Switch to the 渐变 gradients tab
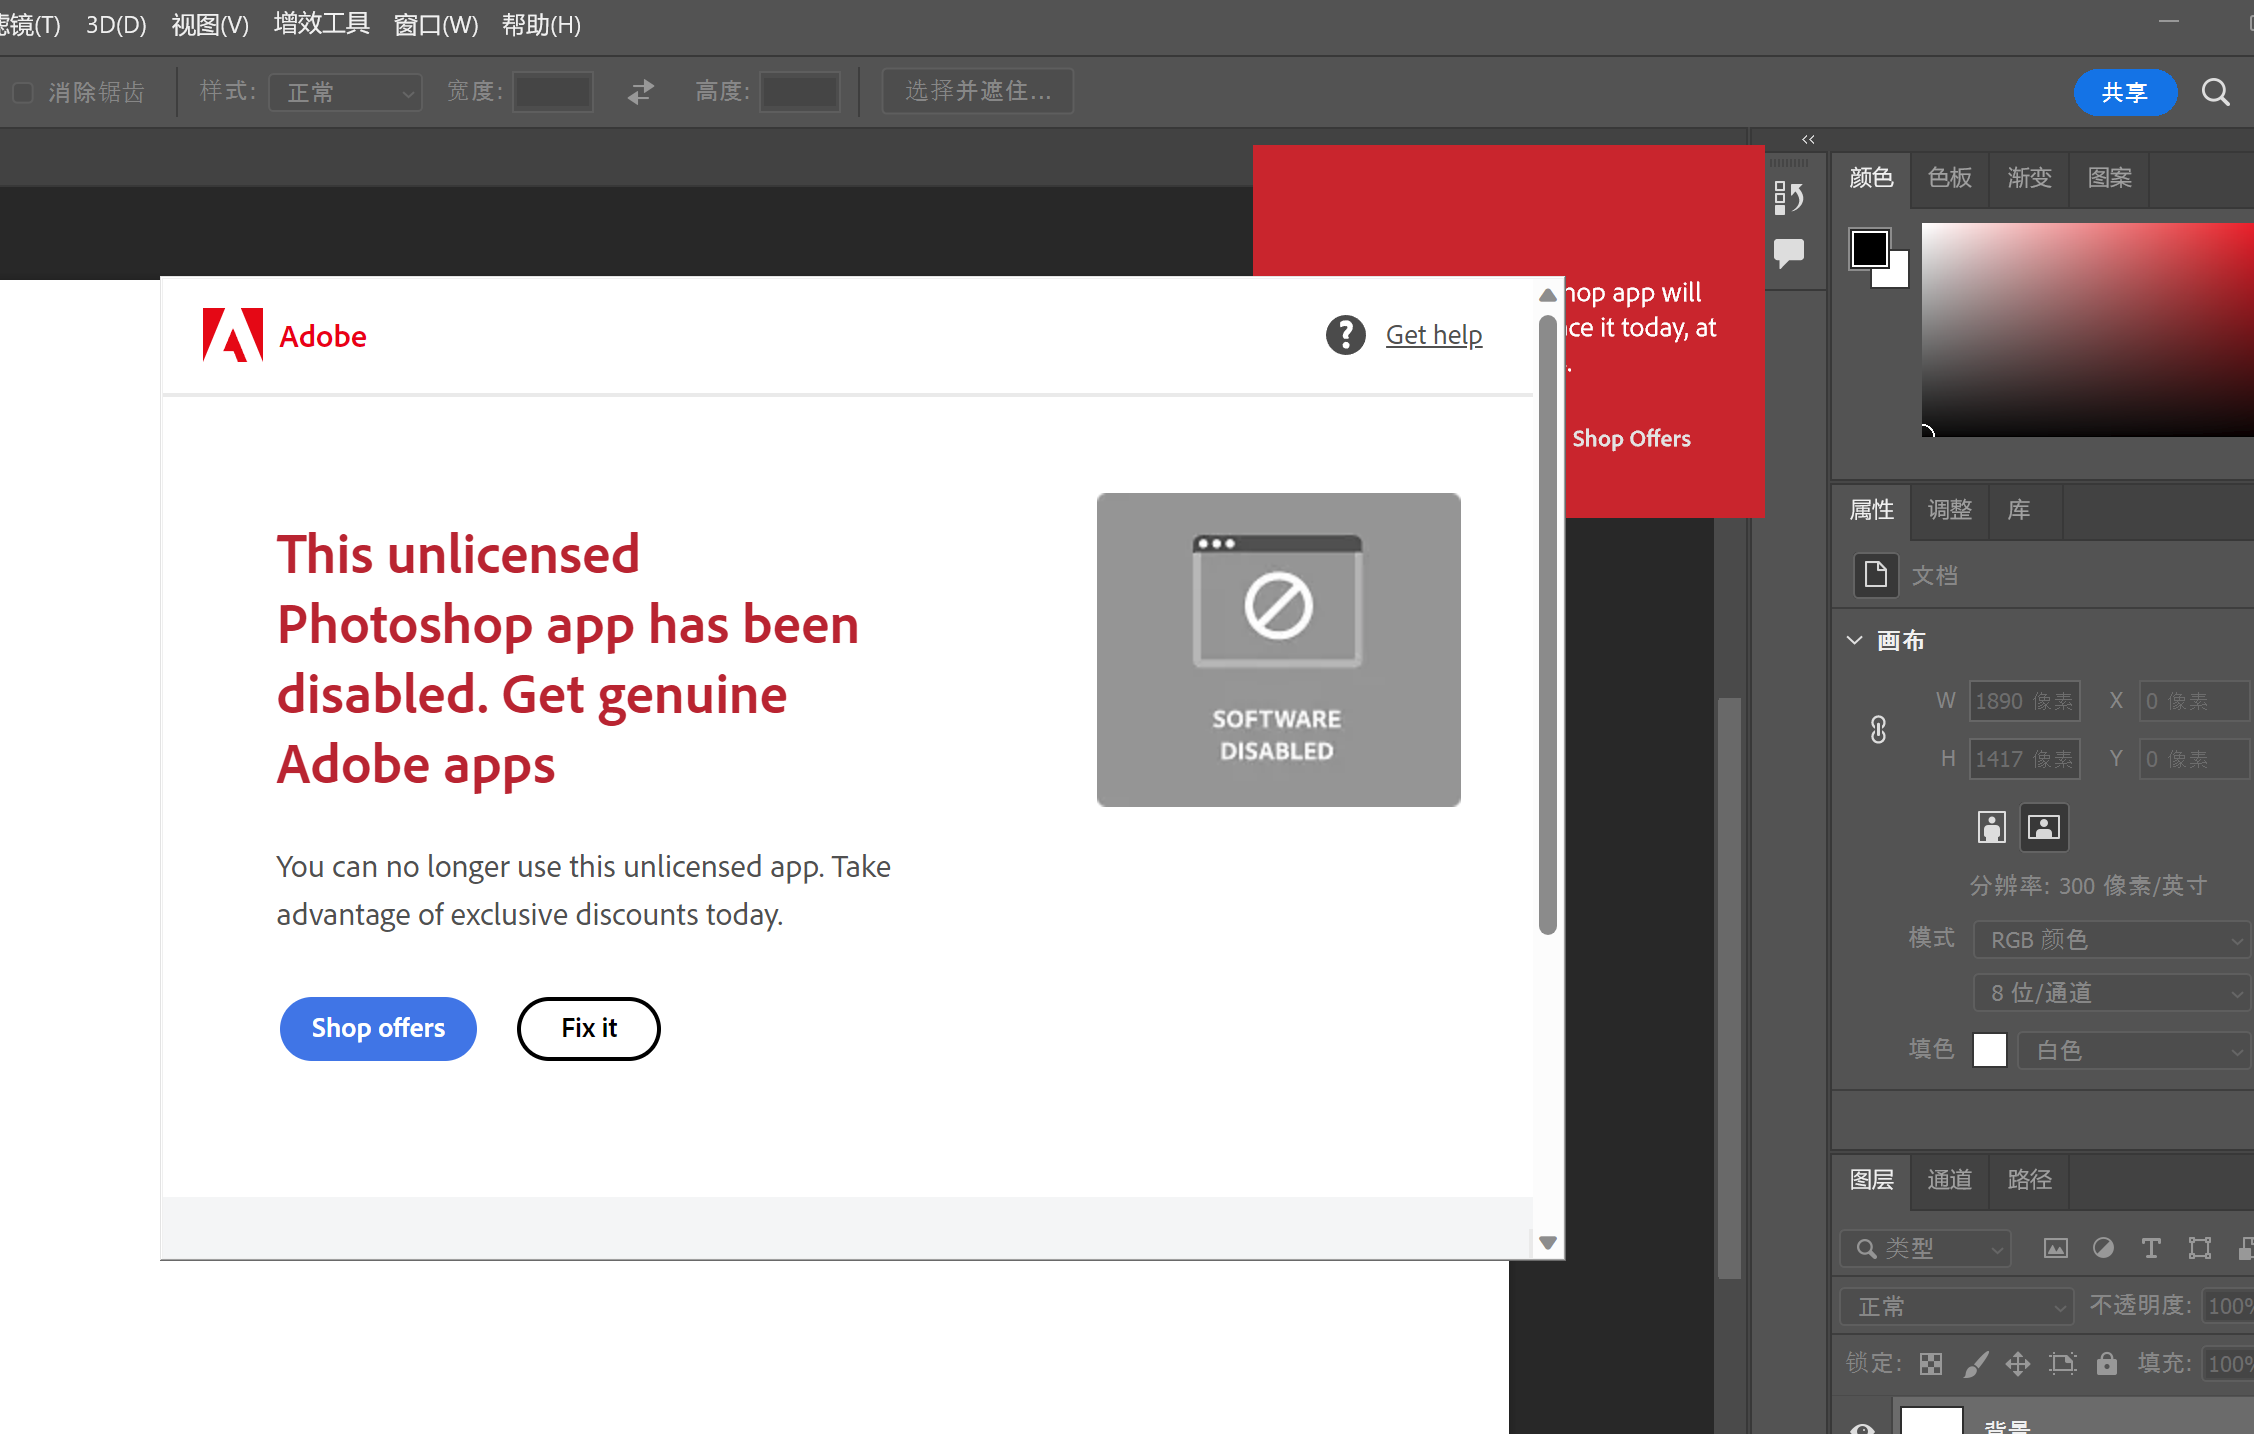Screen dimensions: 2254x1434 (2030, 178)
